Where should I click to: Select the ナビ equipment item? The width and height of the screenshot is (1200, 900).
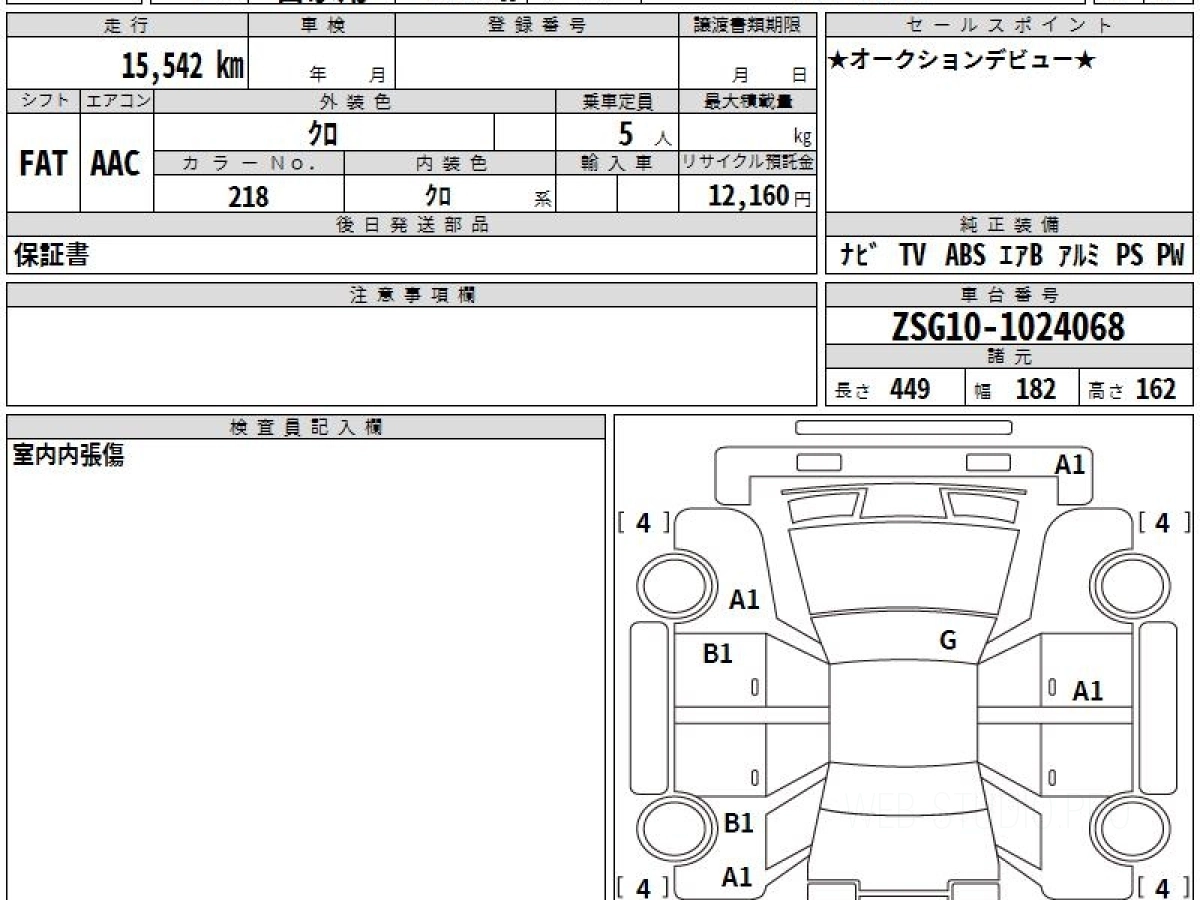pyautogui.click(x=859, y=256)
